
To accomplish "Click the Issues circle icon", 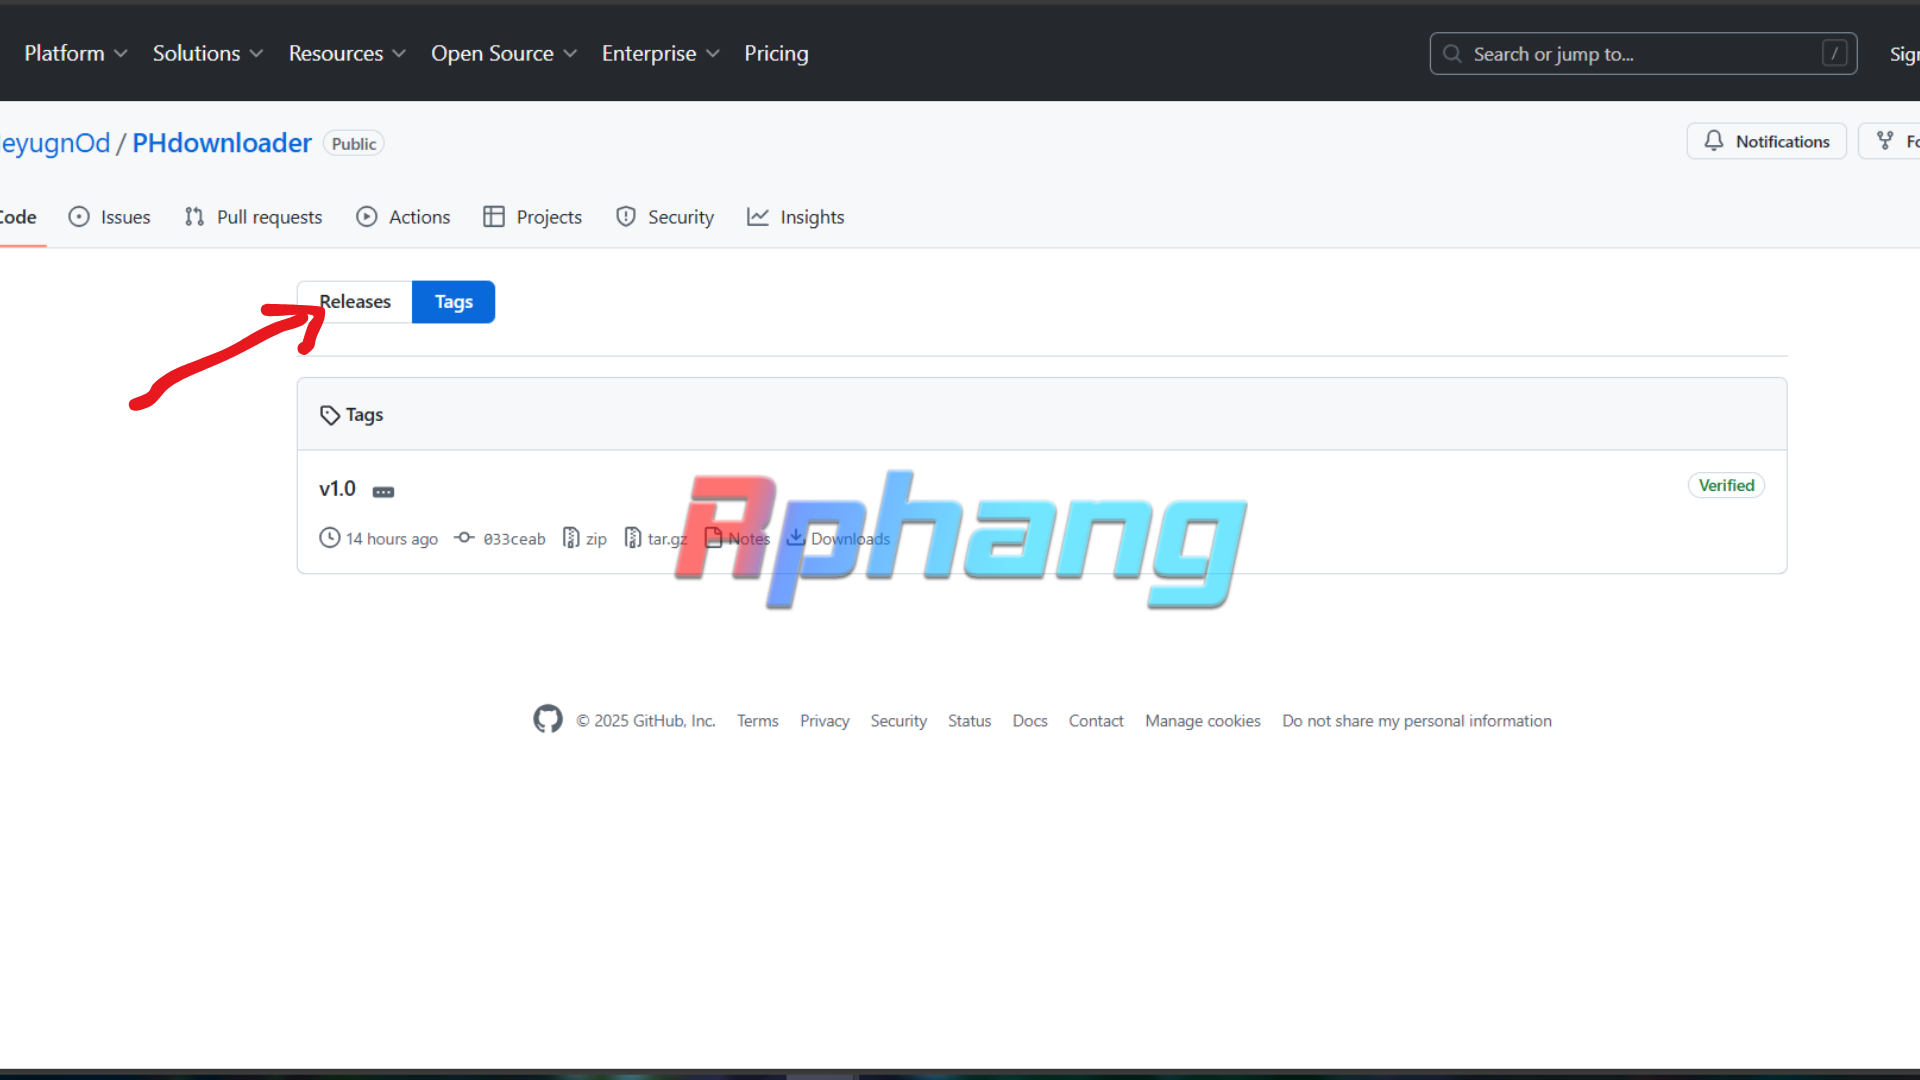I will (79, 217).
